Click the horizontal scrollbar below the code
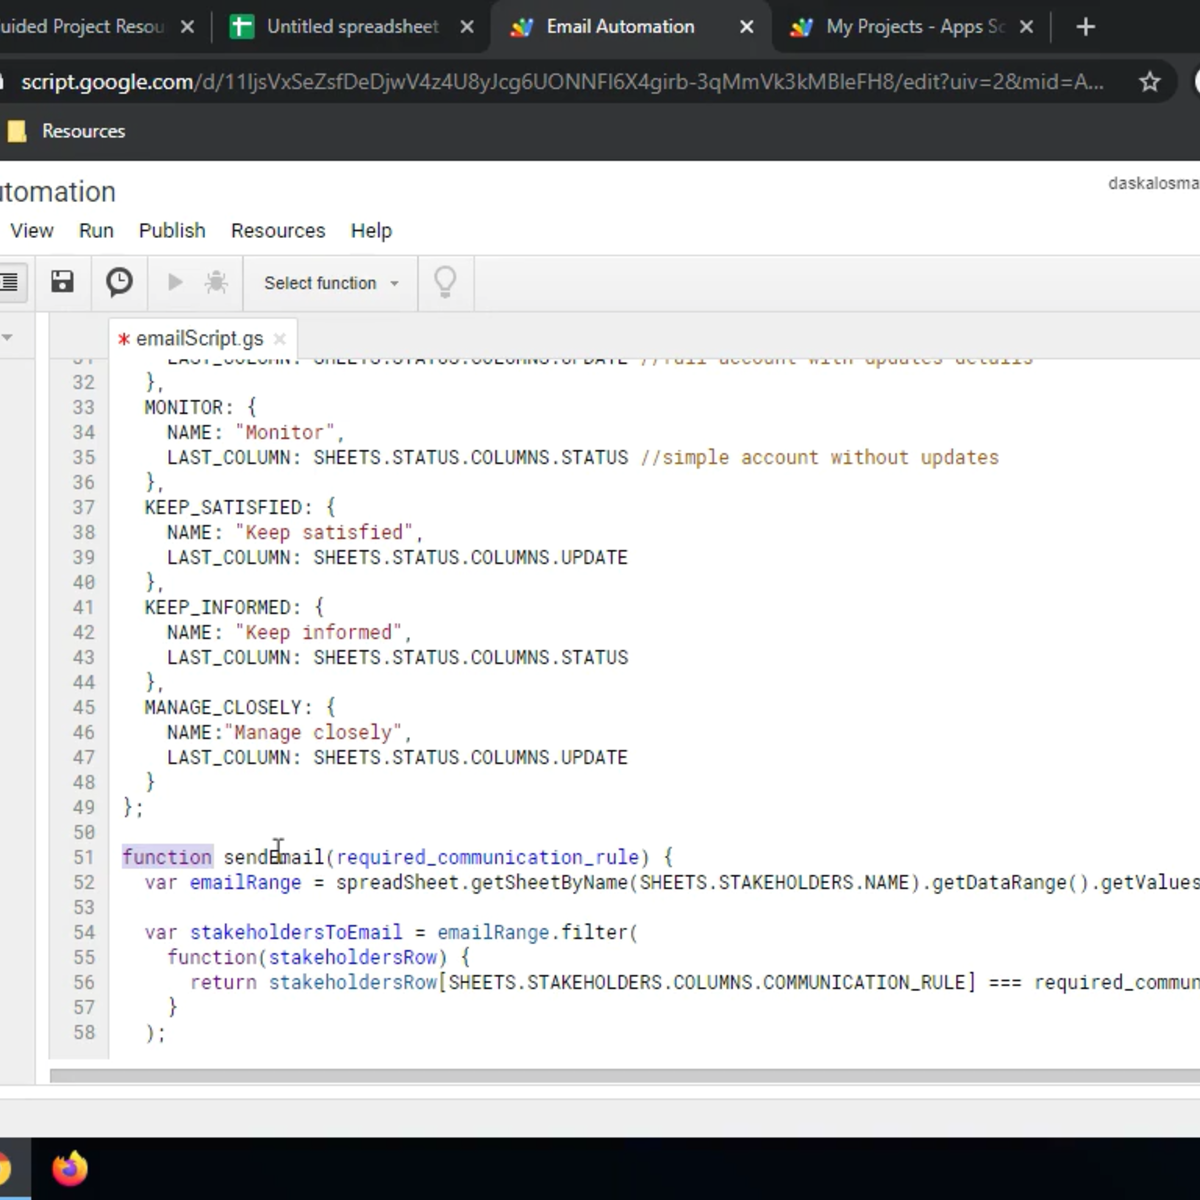Viewport: 1200px width, 1200px height. [x=620, y=1076]
